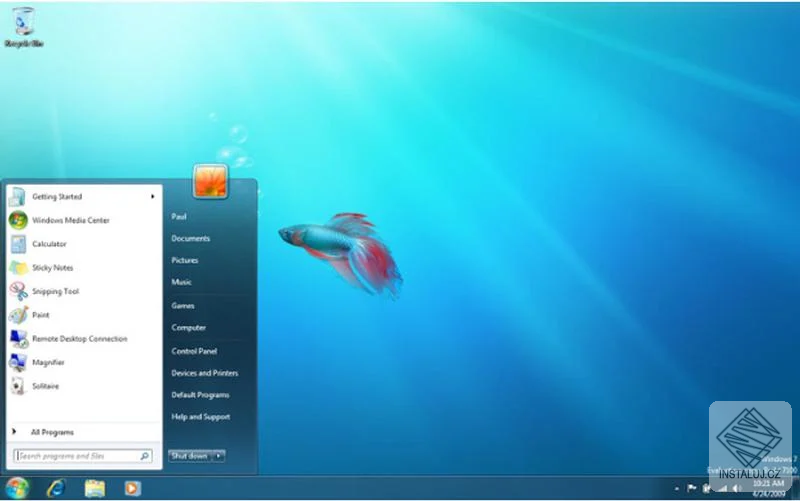Viewport: 800px width, 501px height.
Task: Open Remote Desktop Connection icon
Action: click(x=18, y=339)
